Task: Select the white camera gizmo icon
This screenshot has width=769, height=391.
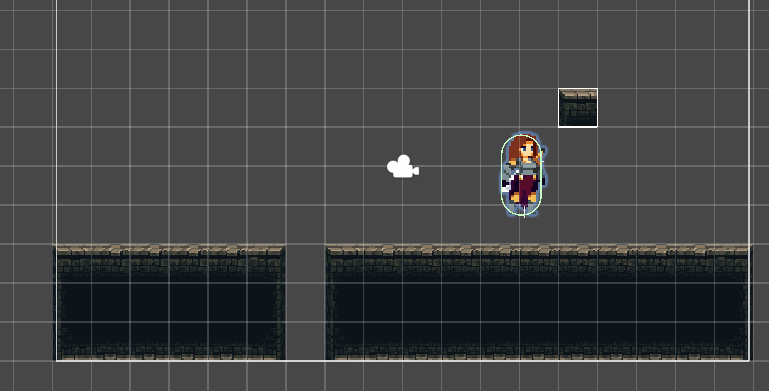Action: tap(403, 167)
